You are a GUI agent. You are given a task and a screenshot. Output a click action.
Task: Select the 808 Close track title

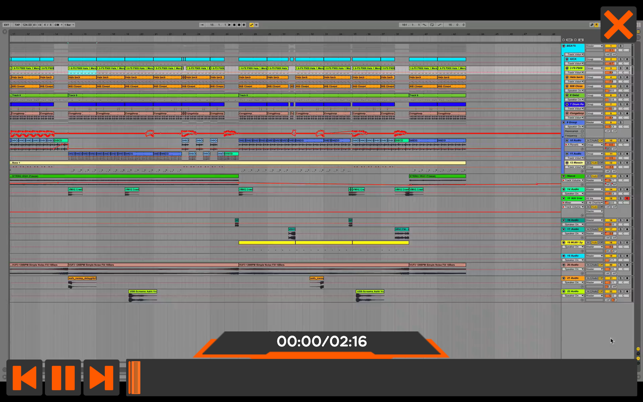pyautogui.click(x=574, y=86)
